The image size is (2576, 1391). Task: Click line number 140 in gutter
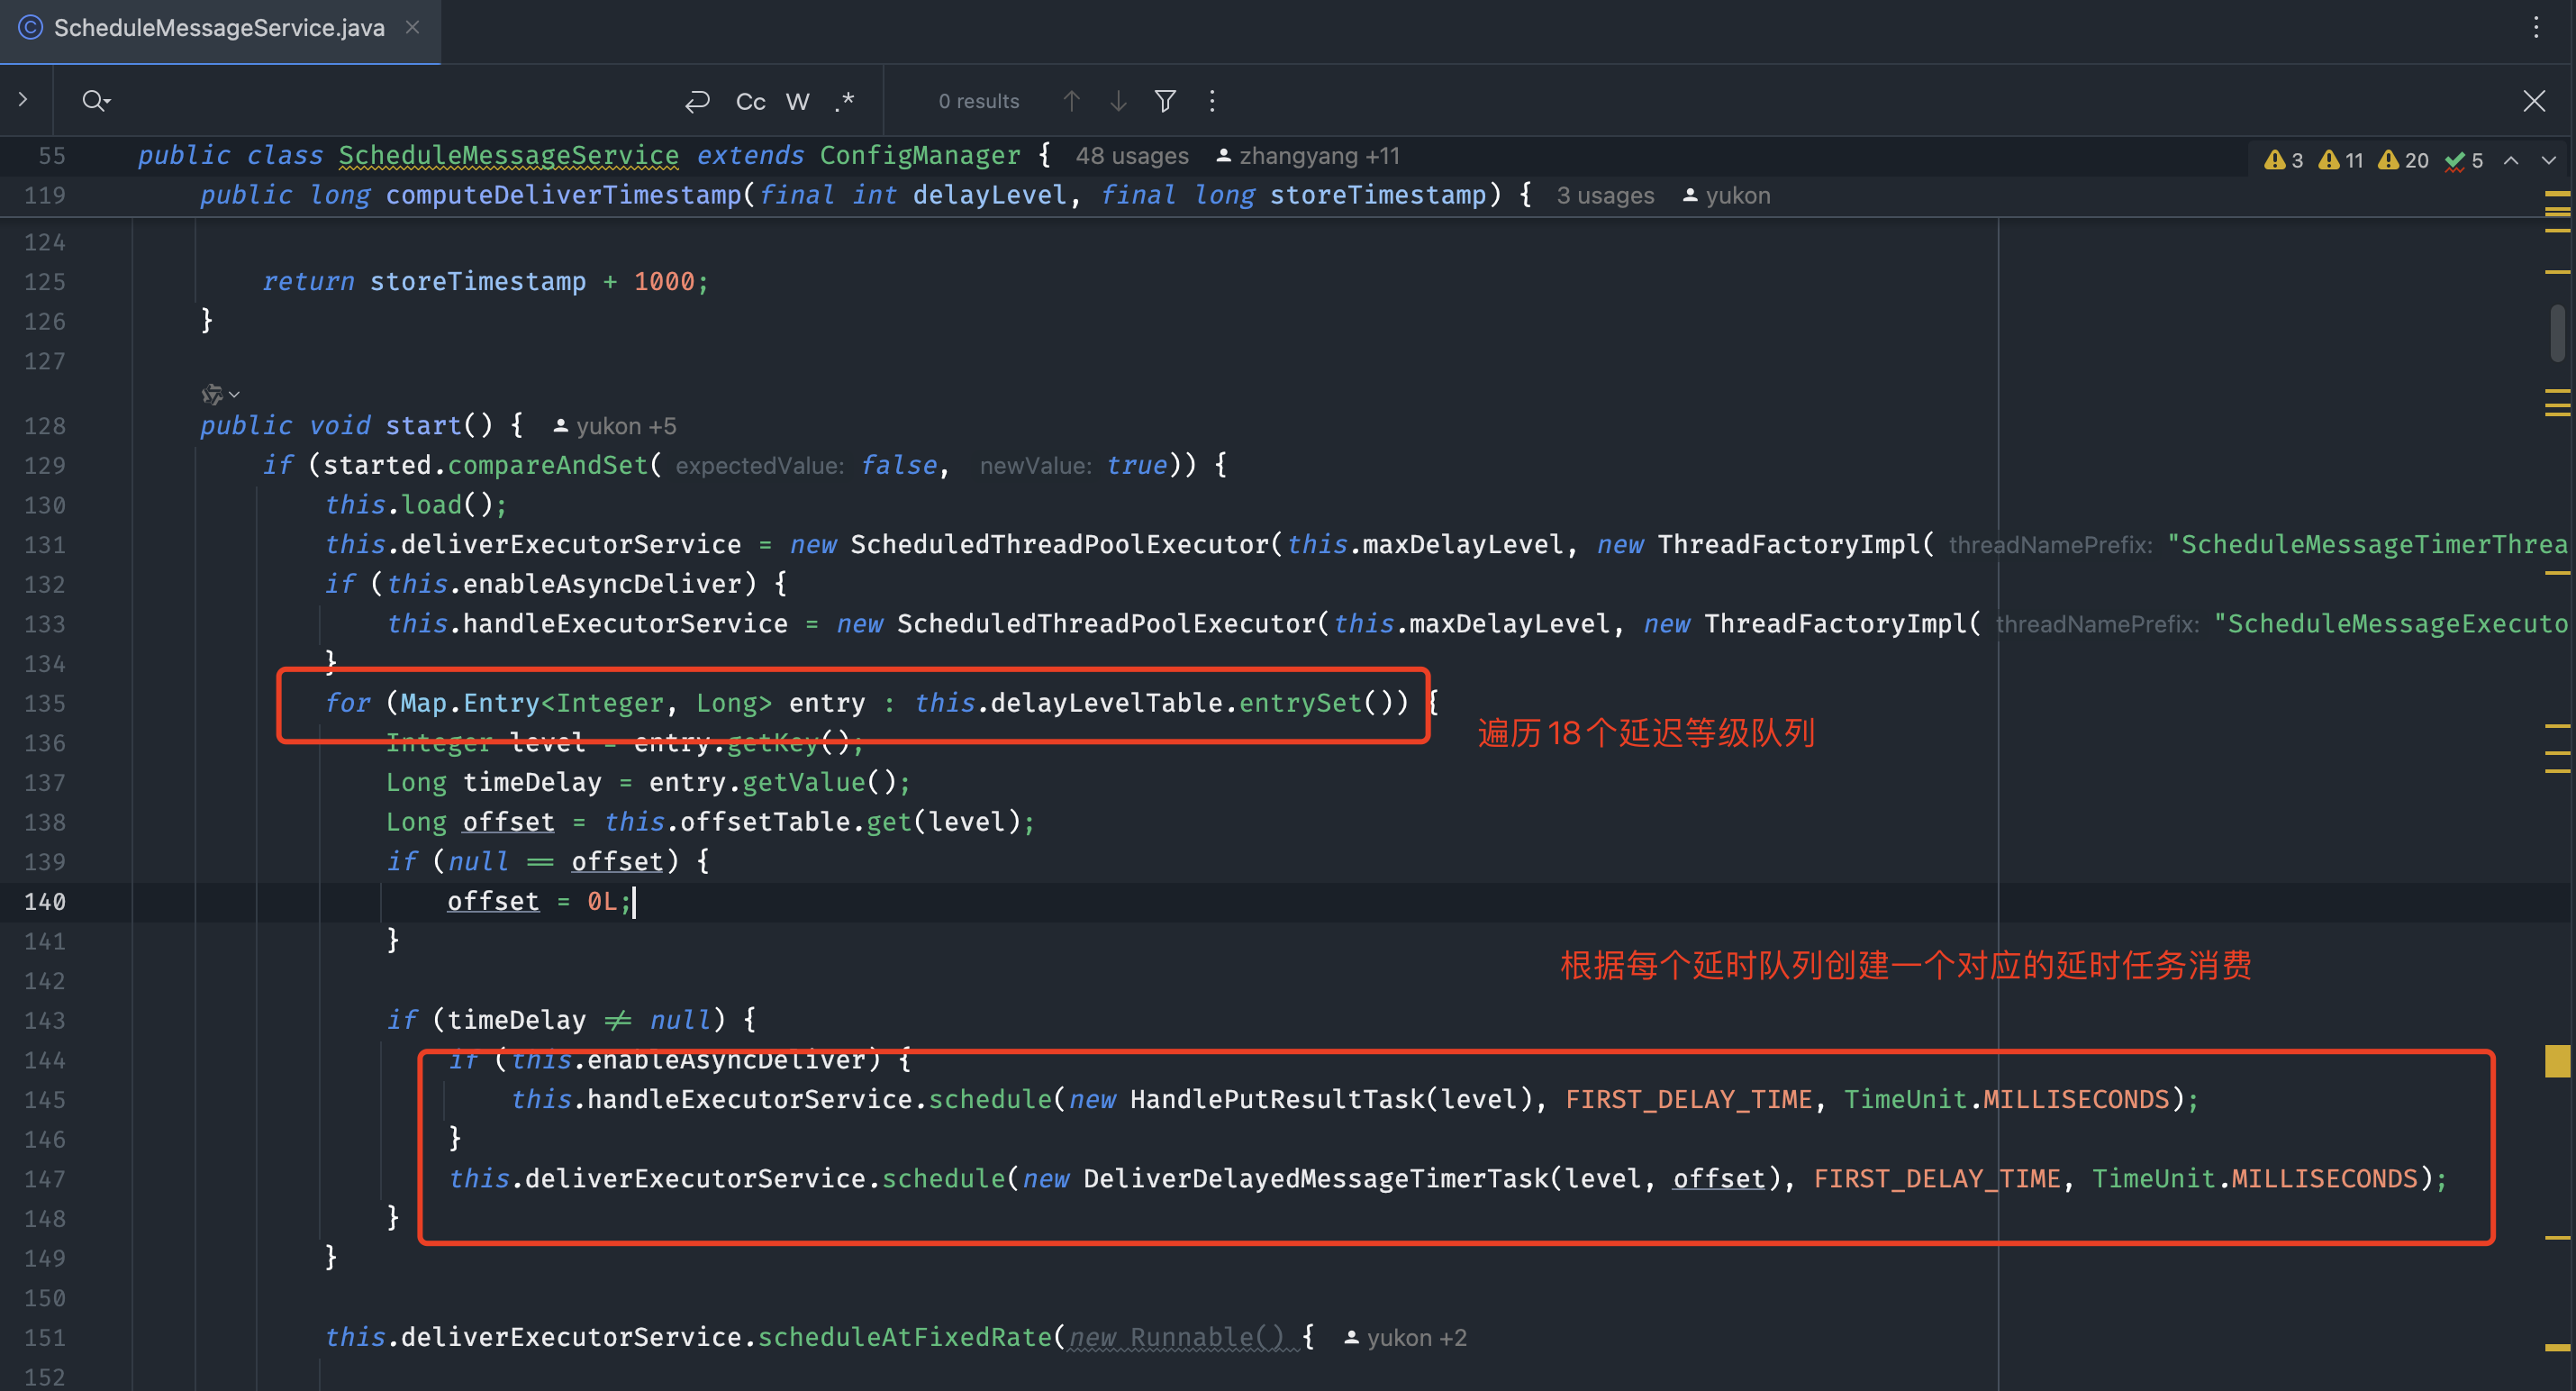(45, 902)
